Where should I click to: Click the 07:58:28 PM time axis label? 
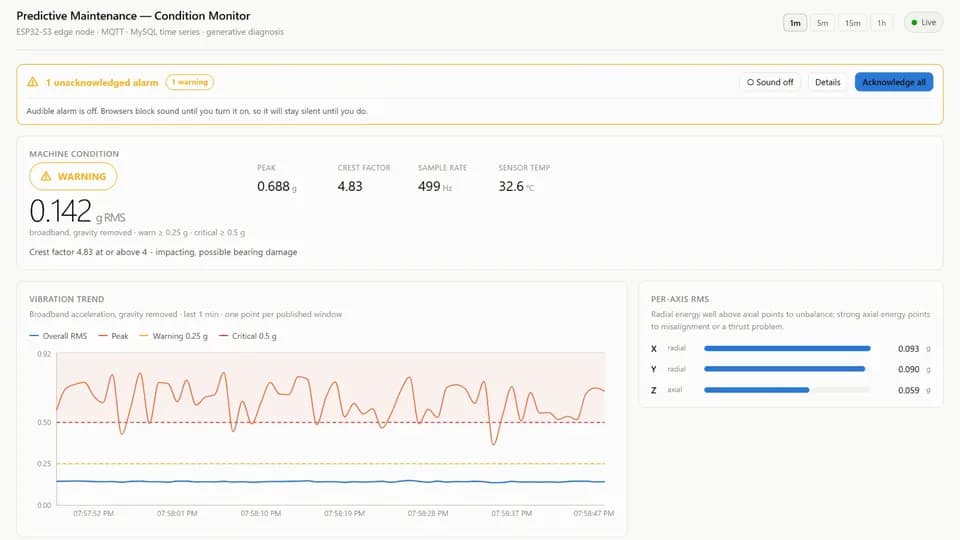point(428,514)
